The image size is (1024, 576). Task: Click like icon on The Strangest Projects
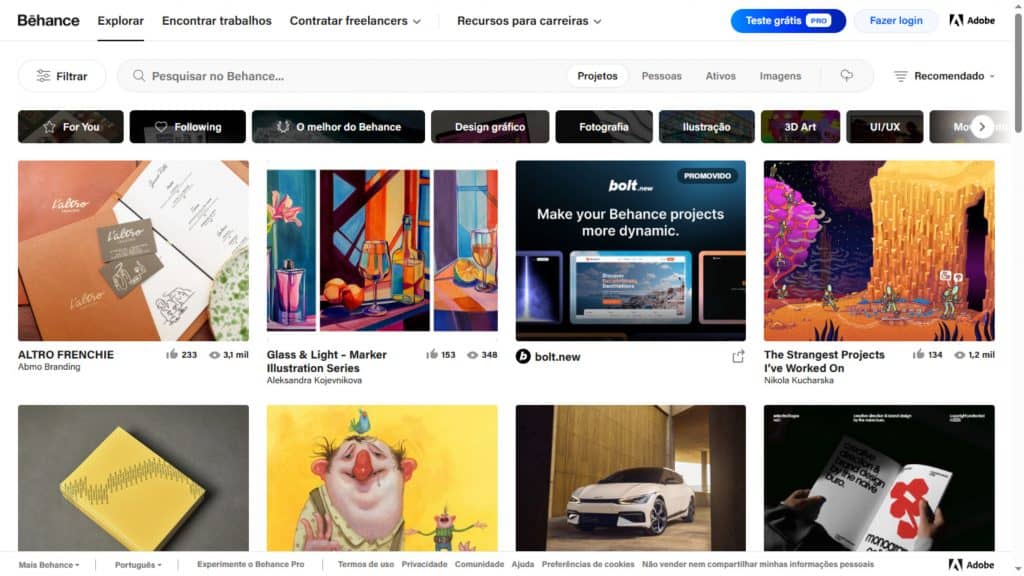point(918,355)
